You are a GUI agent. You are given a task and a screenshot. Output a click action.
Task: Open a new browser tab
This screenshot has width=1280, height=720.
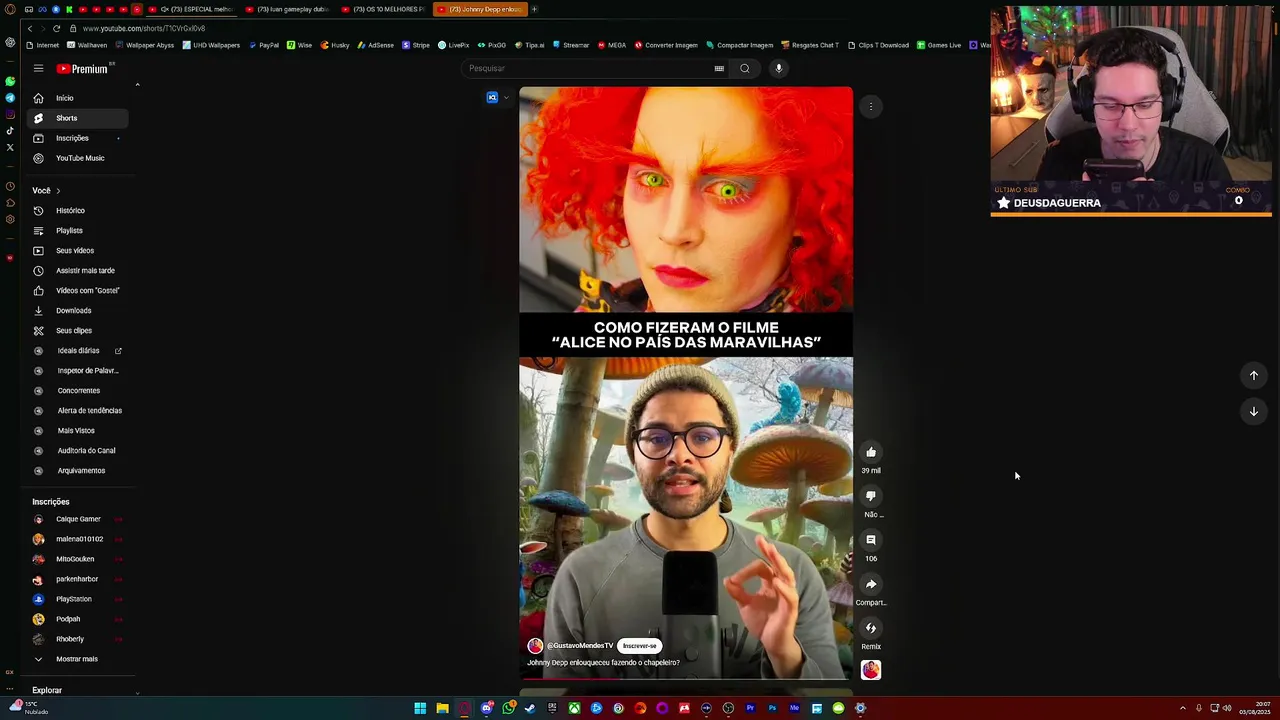(x=534, y=9)
